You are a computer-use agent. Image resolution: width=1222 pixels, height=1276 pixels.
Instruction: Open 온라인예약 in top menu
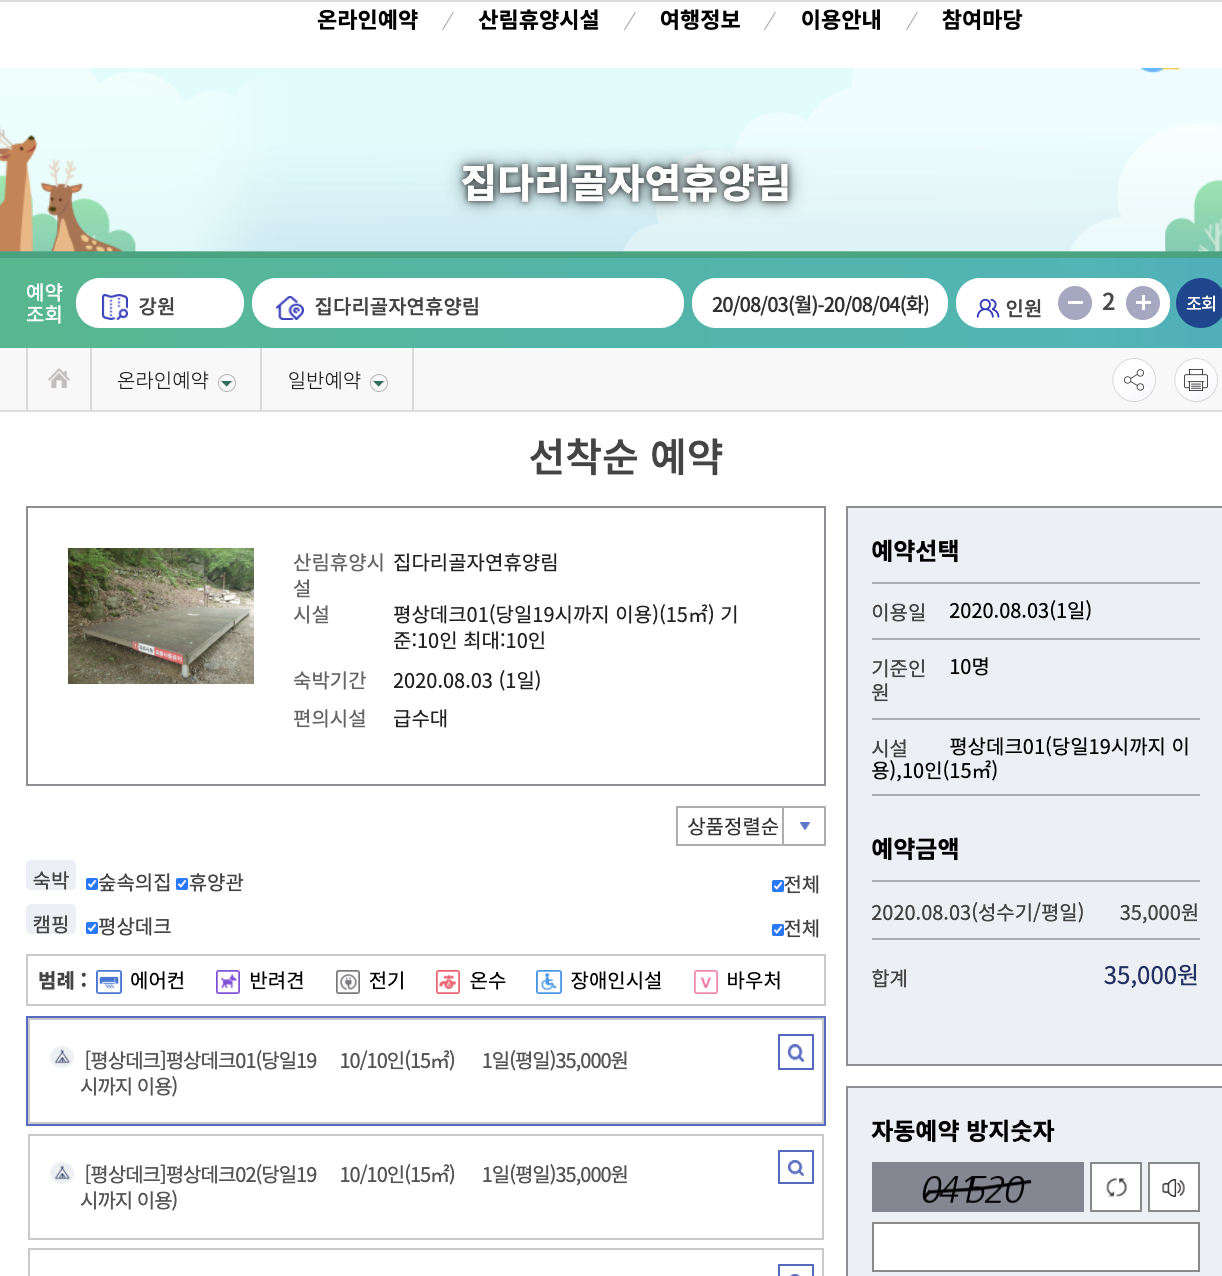tap(367, 20)
